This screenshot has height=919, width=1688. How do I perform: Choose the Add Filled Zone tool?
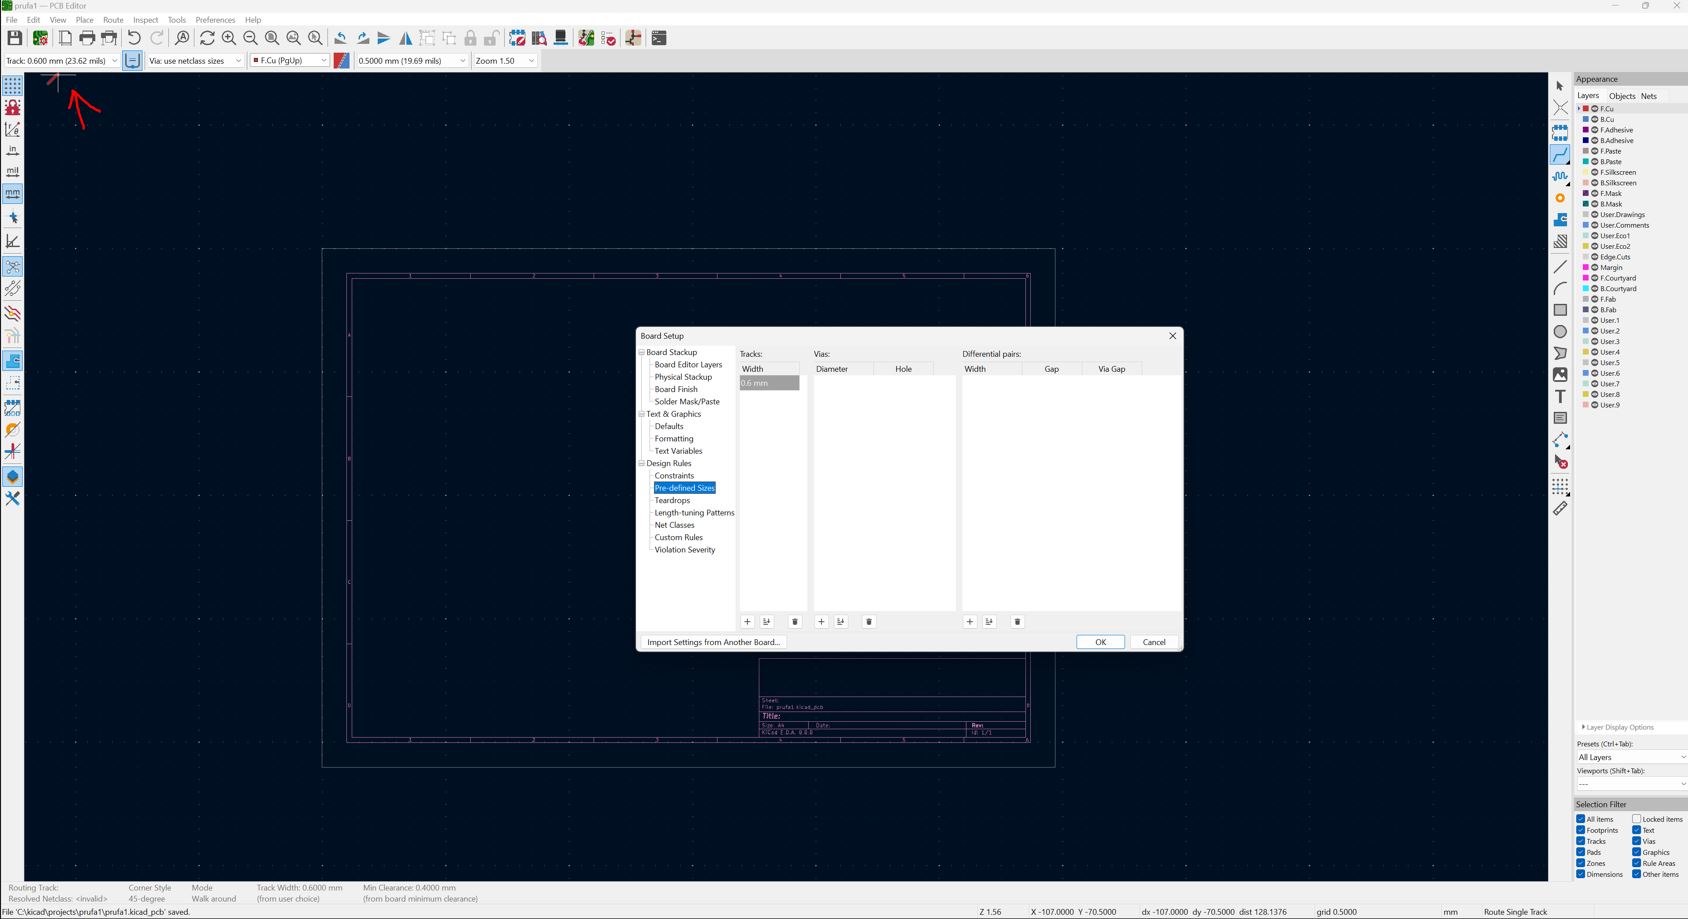coord(1560,220)
